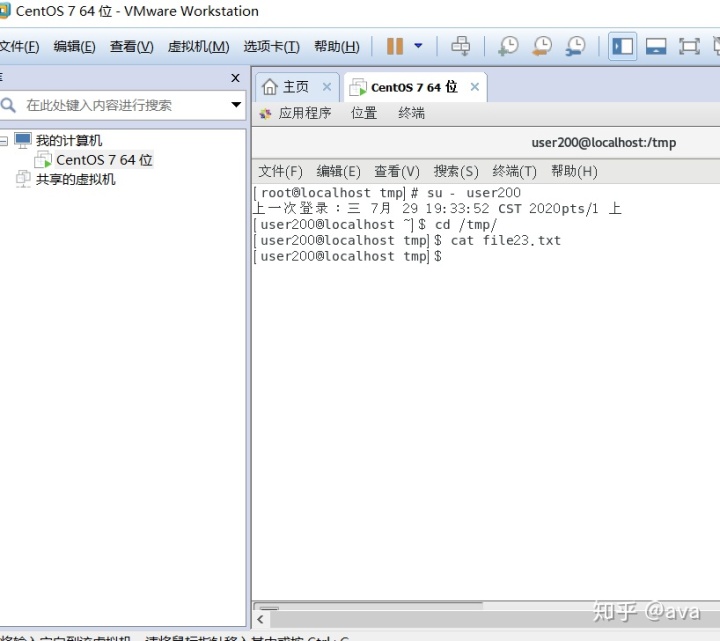Image resolution: width=720 pixels, height=641 pixels.
Task: Close the 主页 tab
Action: 327,87
